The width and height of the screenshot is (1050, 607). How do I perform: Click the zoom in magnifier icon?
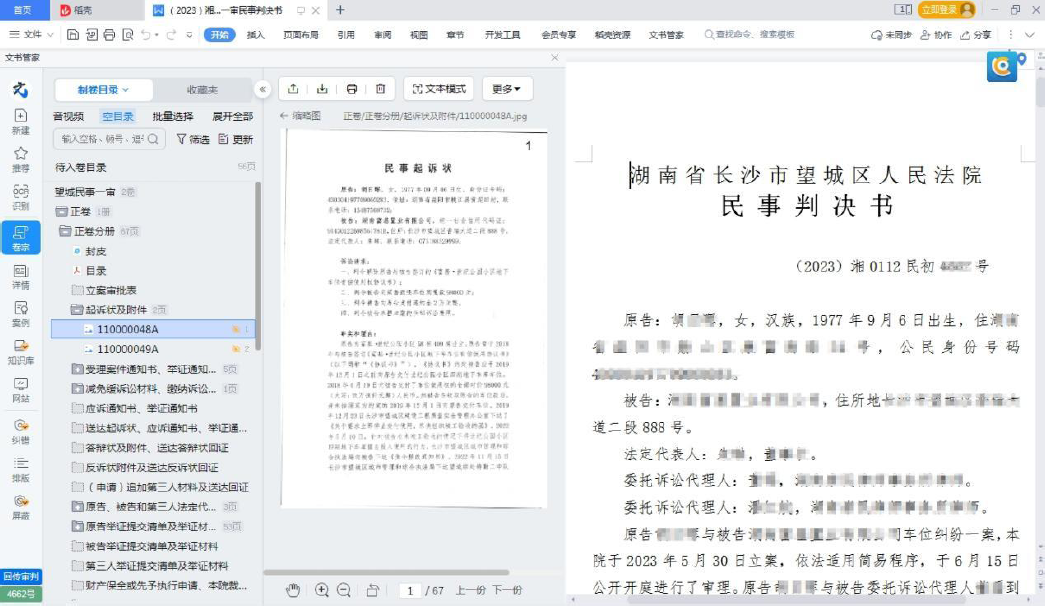pyautogui.click(x=322, y=590)
